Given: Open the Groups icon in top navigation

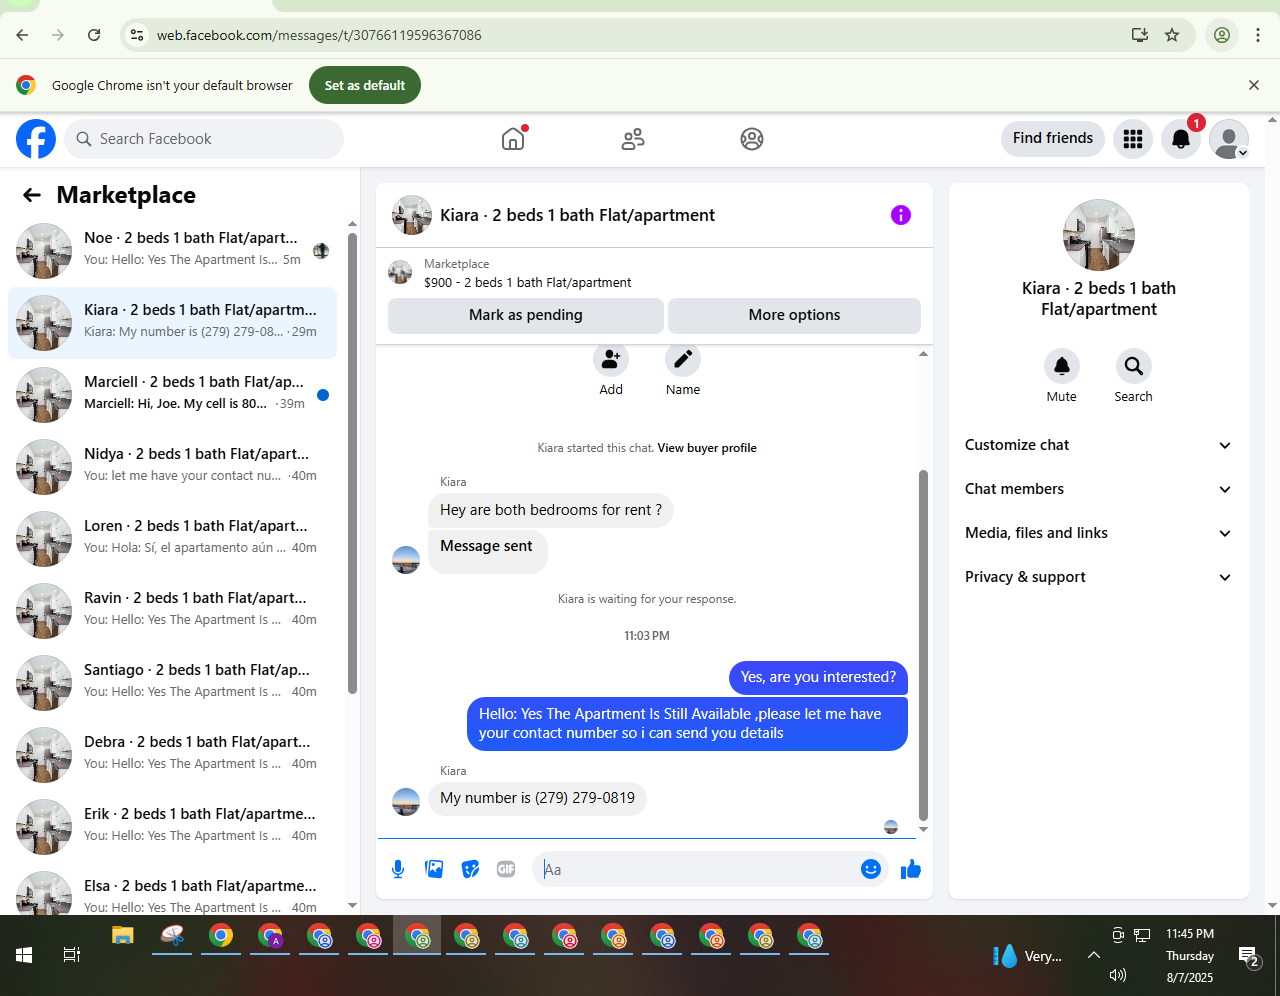Looking at the screenshot, I should tap(752, 139).
